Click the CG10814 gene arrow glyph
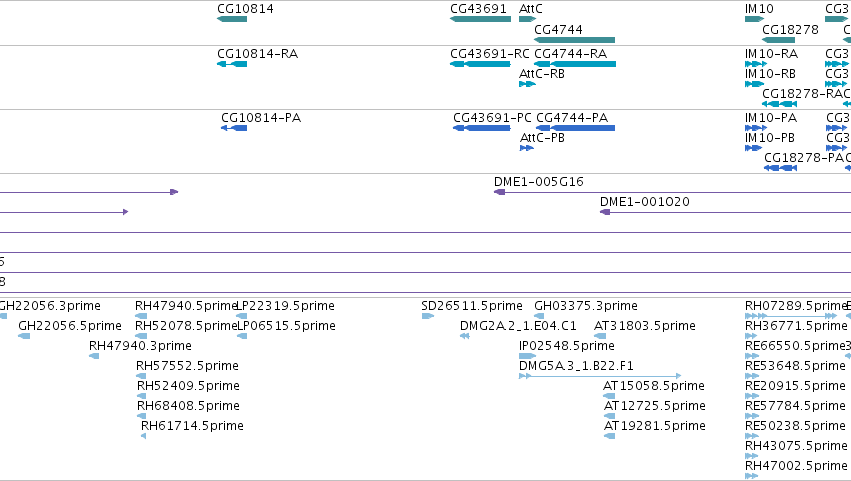851x481 pixels. tap(232, 19)
